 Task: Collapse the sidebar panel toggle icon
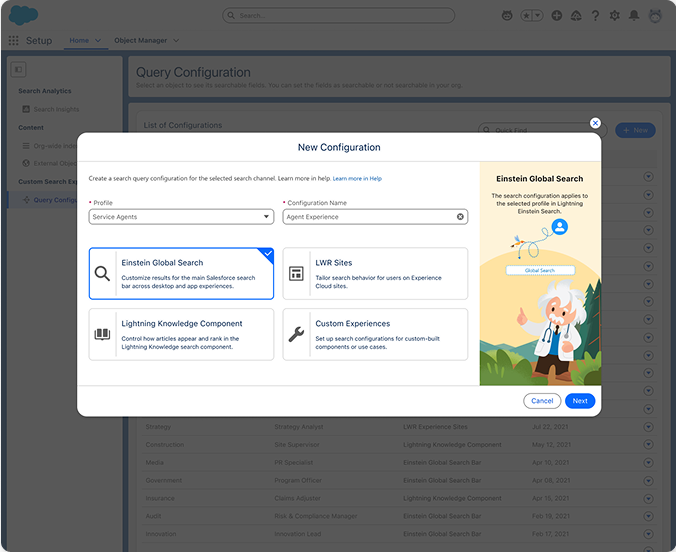pos(18,69)
